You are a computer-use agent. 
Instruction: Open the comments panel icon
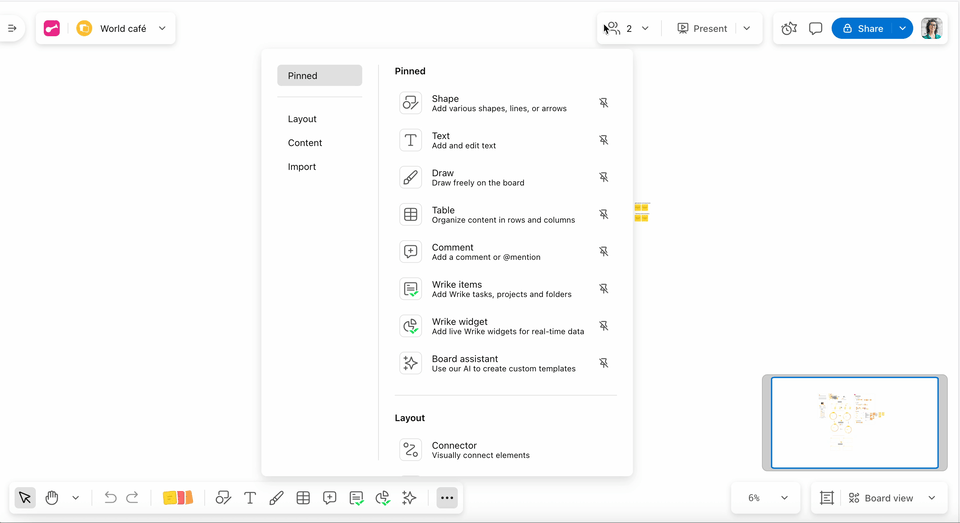click(815, 28)
